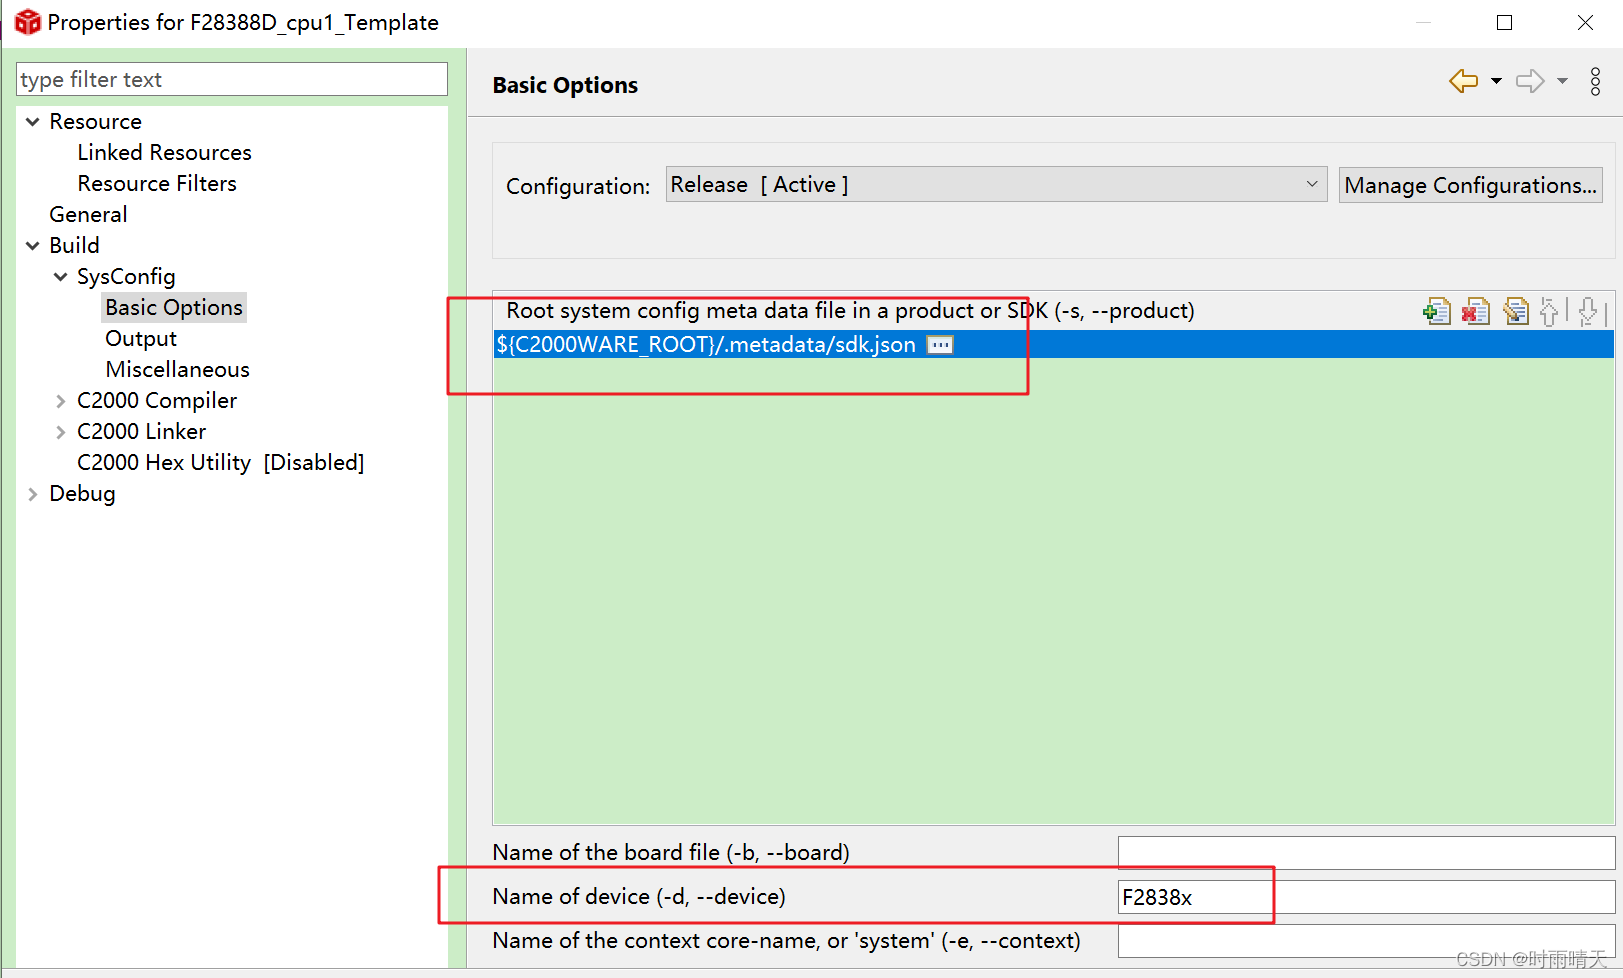The height and width of the screenshot is (978, 1623).
Task: Maximize the Properties window
Action: pos(1504,22)
